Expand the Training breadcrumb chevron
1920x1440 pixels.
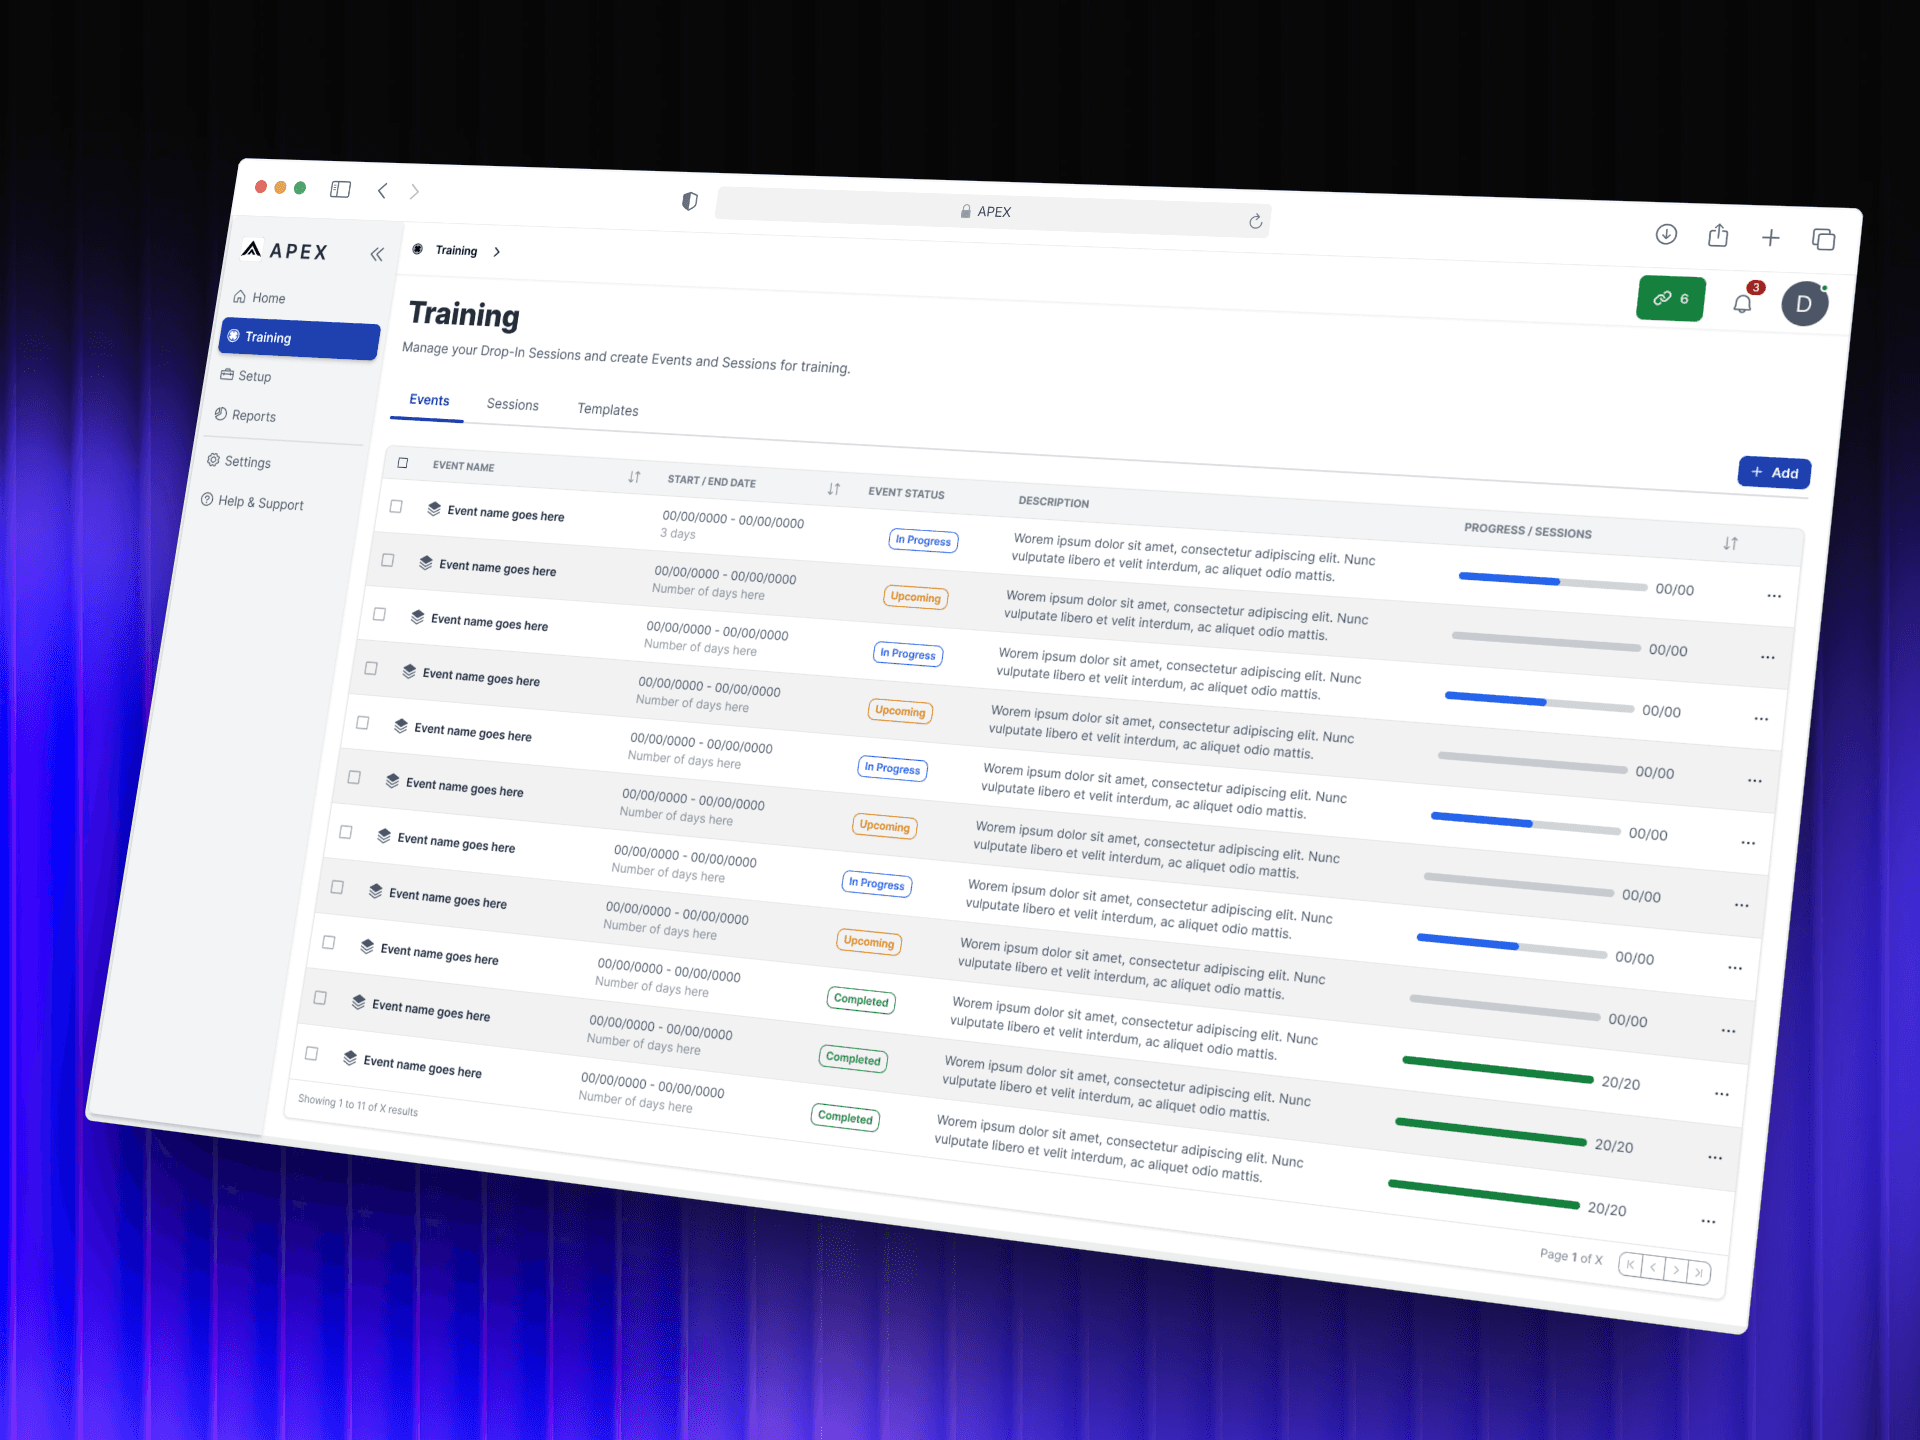(496, 252)
